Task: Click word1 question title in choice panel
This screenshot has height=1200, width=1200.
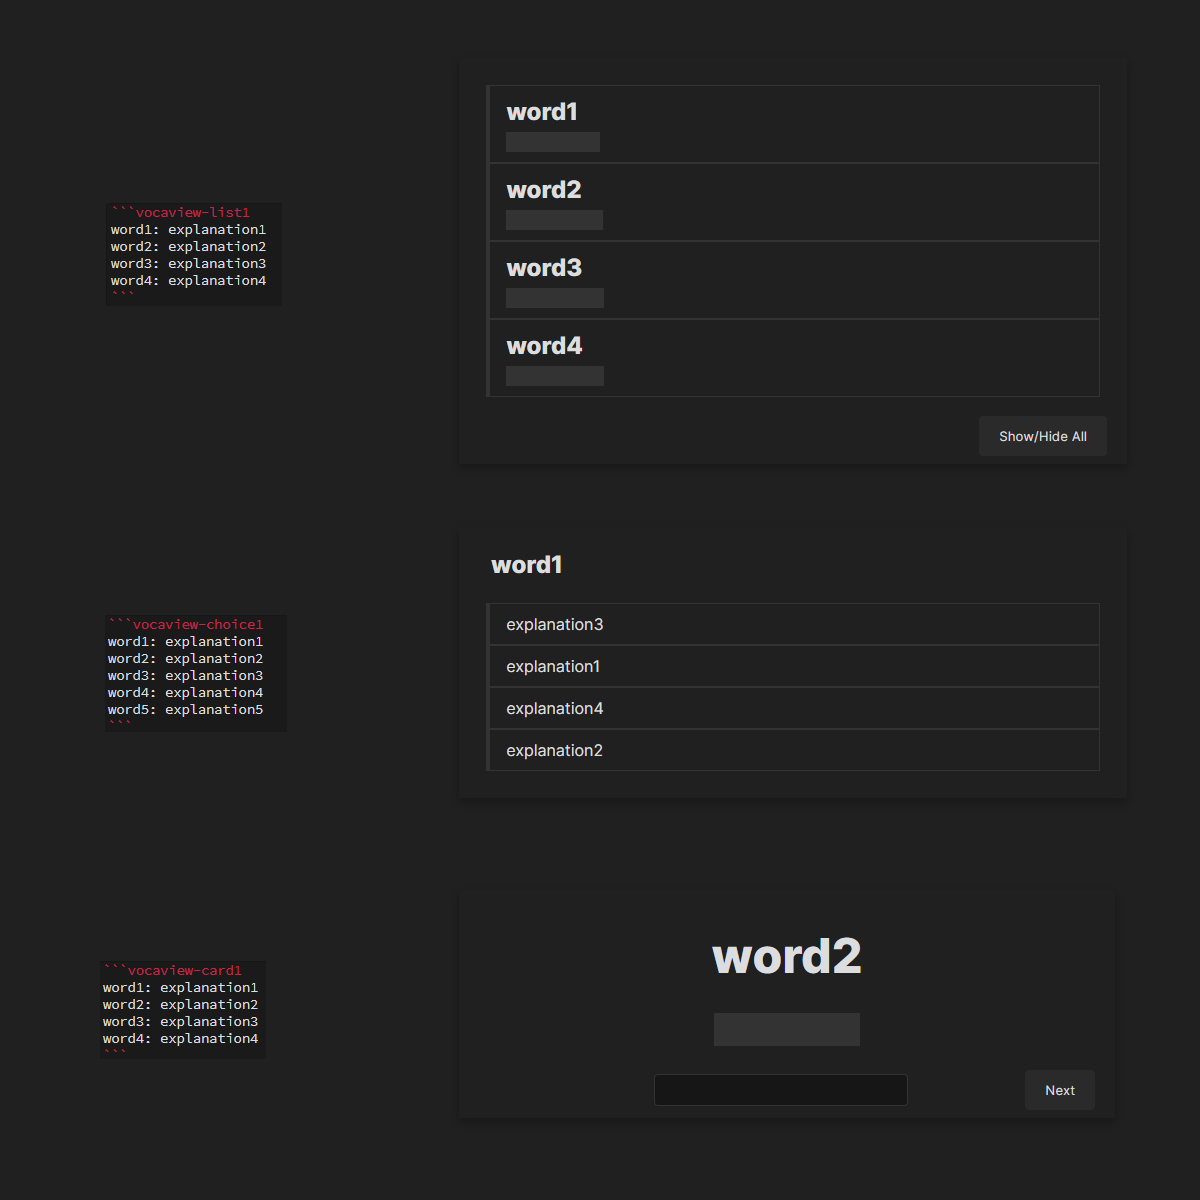Action: pos(527,565)
